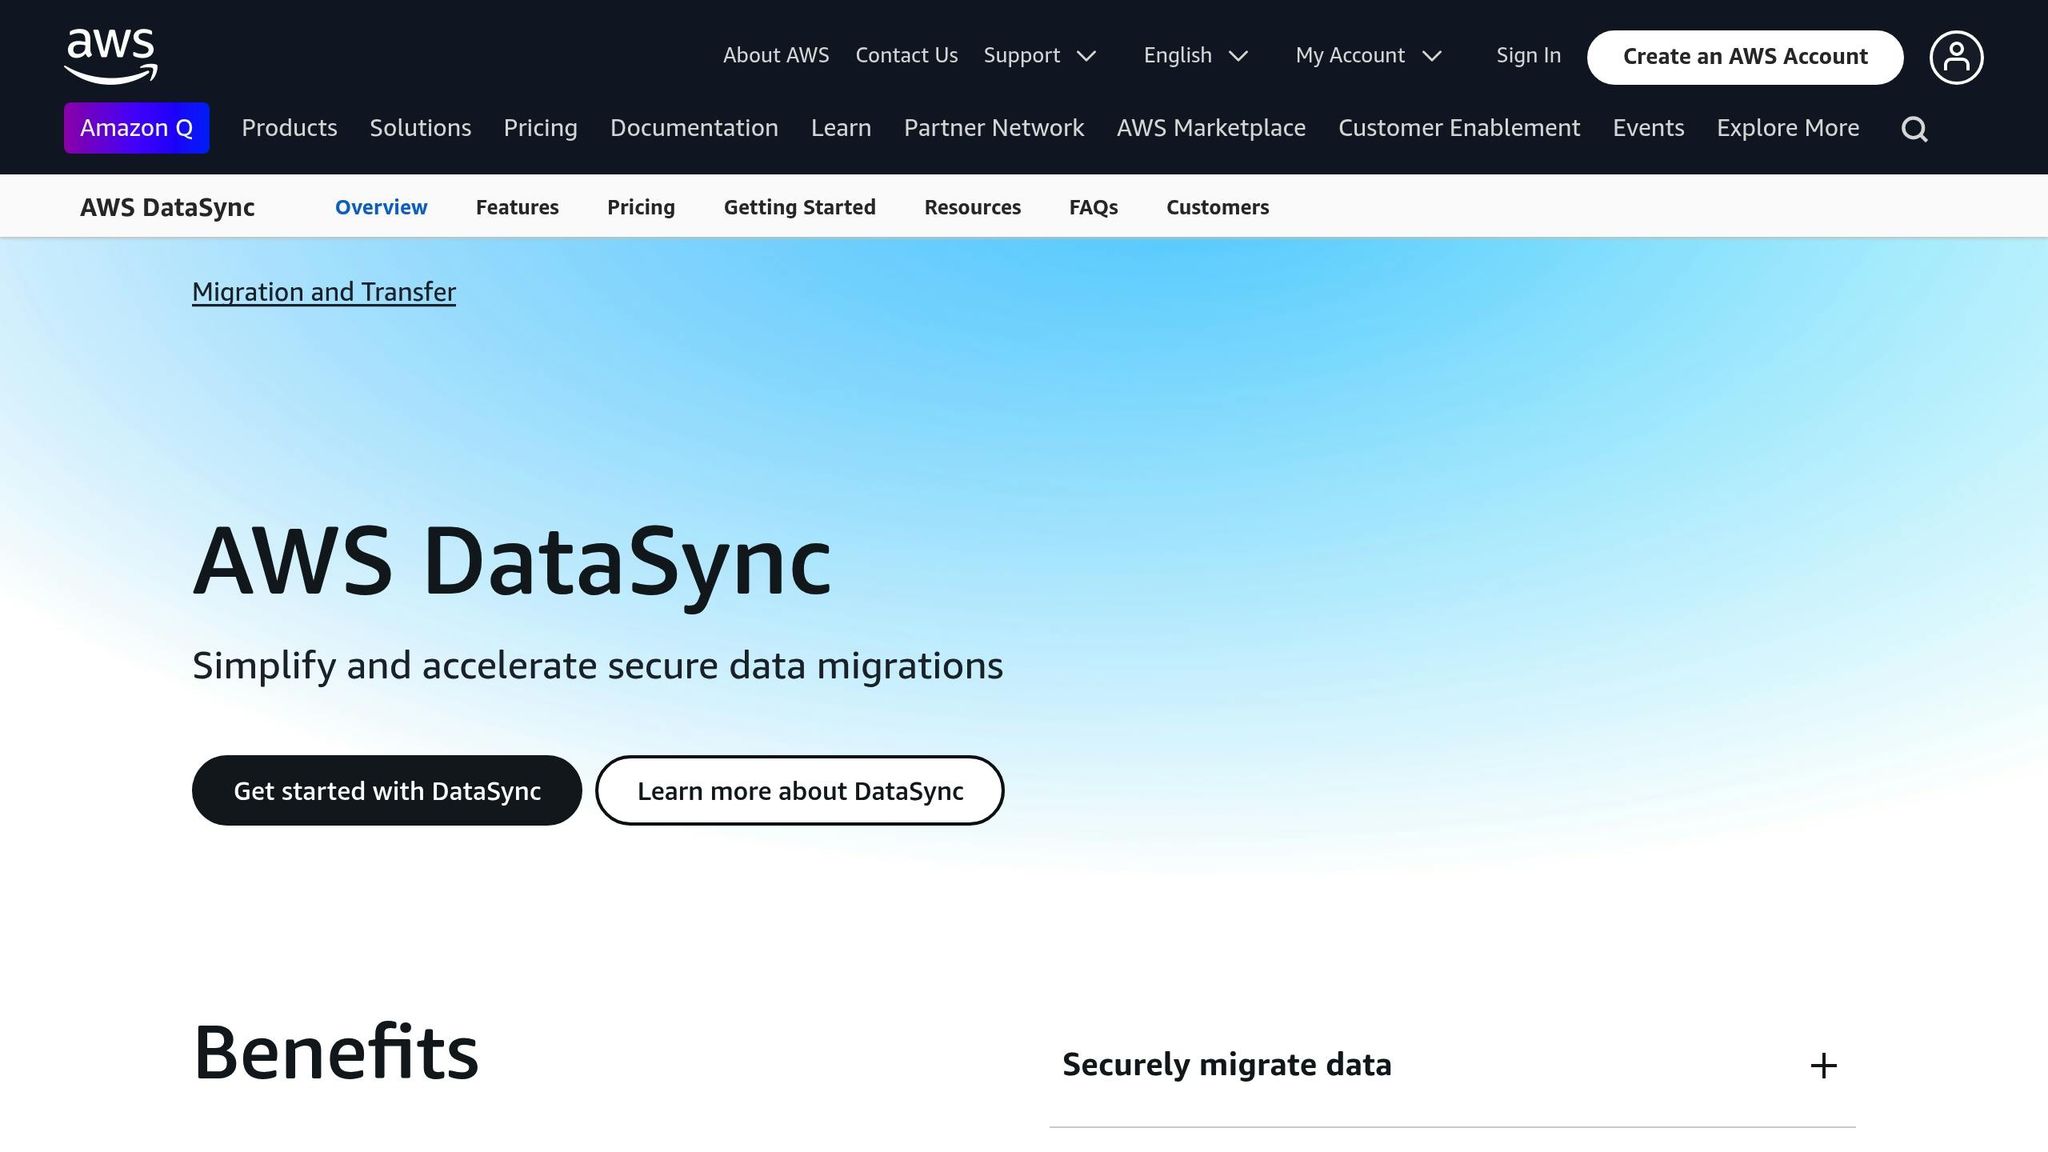Viewport: 2048px width, 1152px height.
Task: Open the Documentation menu
Action: [x=694, y=128]
